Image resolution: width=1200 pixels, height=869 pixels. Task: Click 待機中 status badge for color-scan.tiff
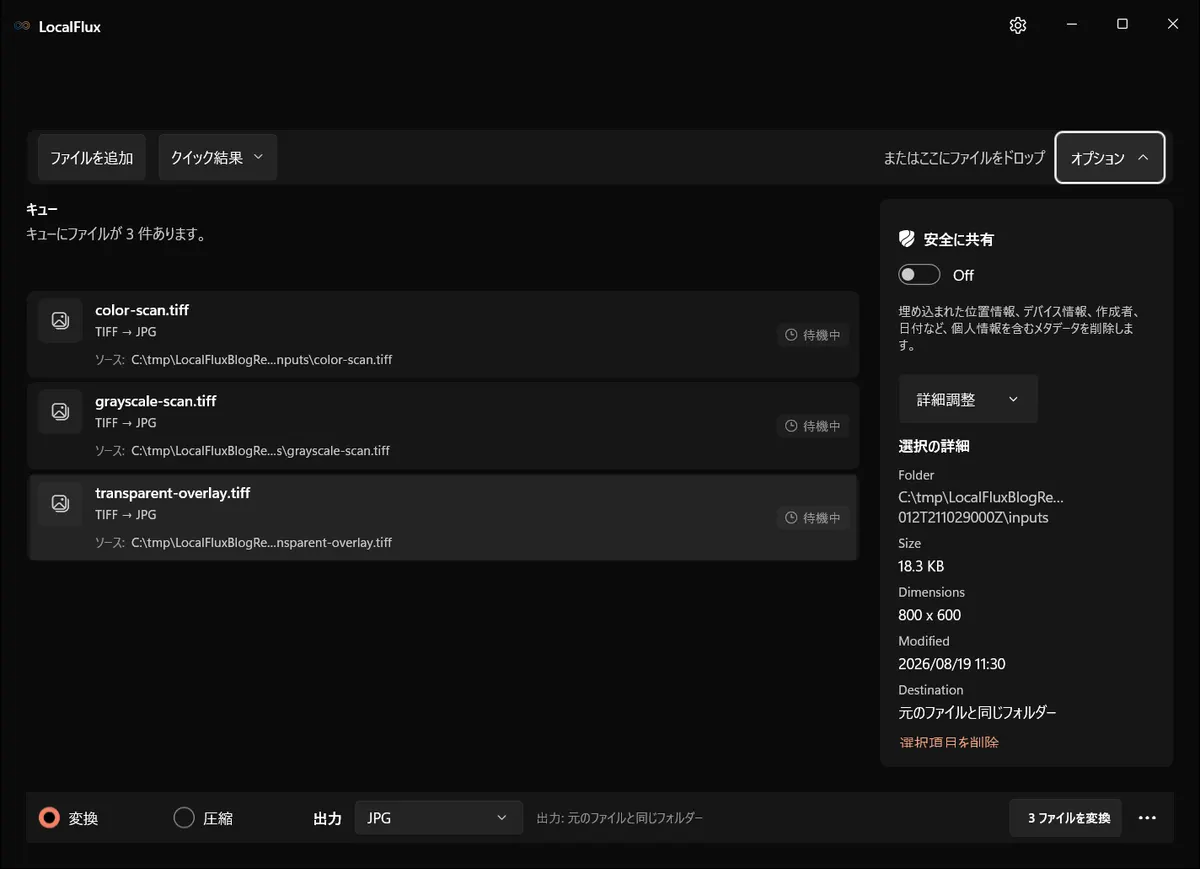(813, 335)
